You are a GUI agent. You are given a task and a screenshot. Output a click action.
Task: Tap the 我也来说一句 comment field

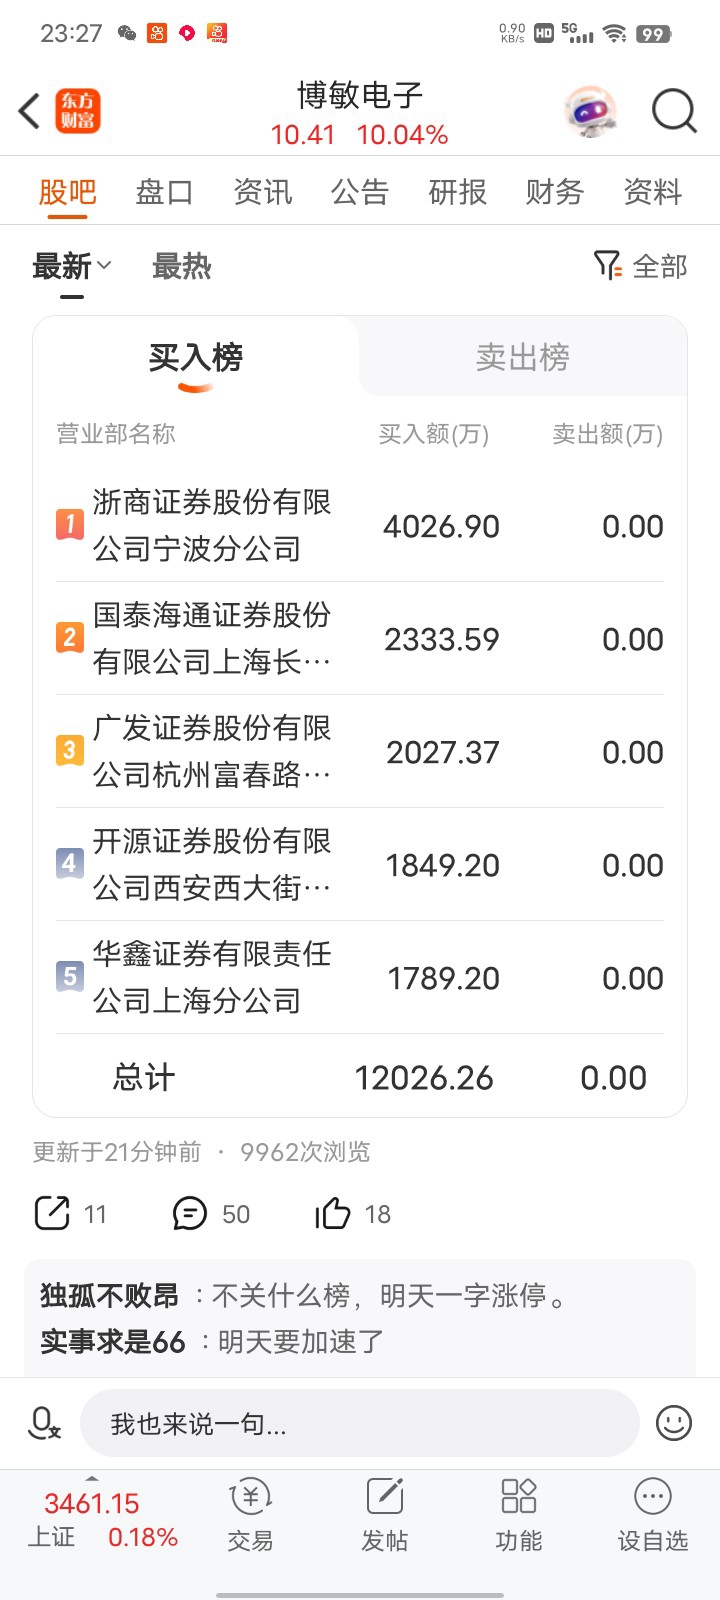coord(359,1423)
